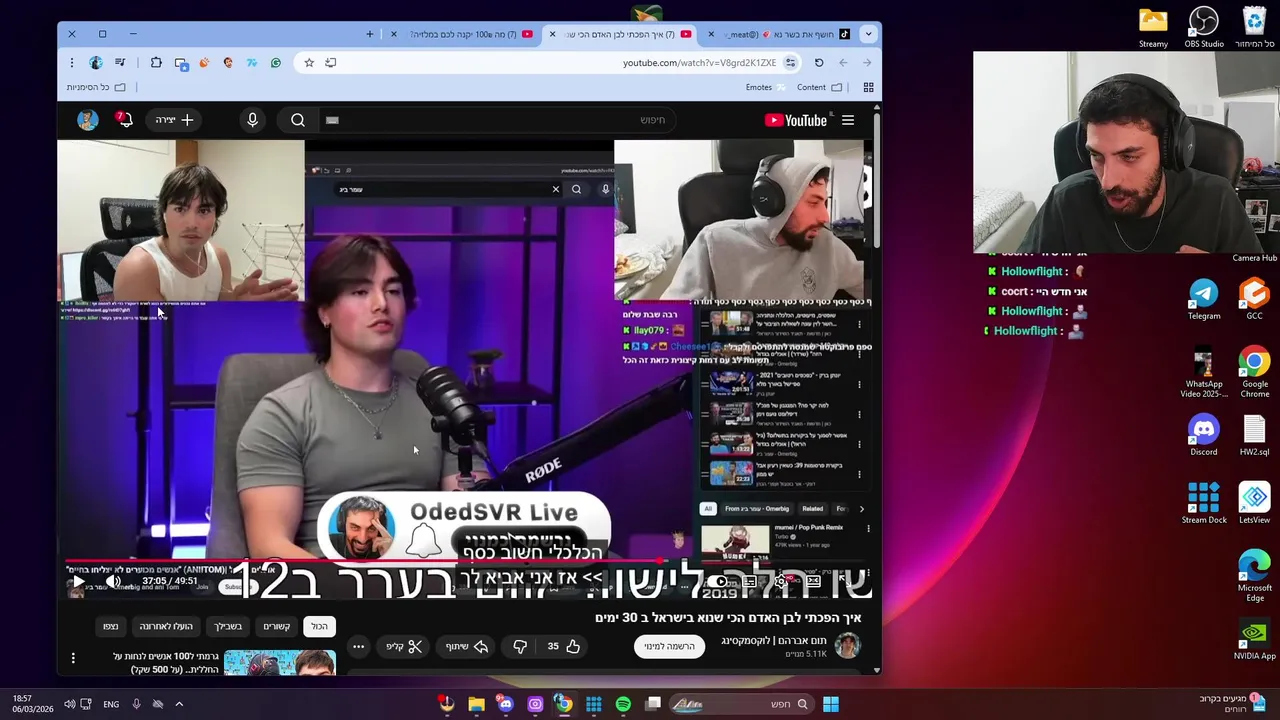Start voice search with the microphone icon
This screenshot has width=1280, height=720.
point(252,120)
